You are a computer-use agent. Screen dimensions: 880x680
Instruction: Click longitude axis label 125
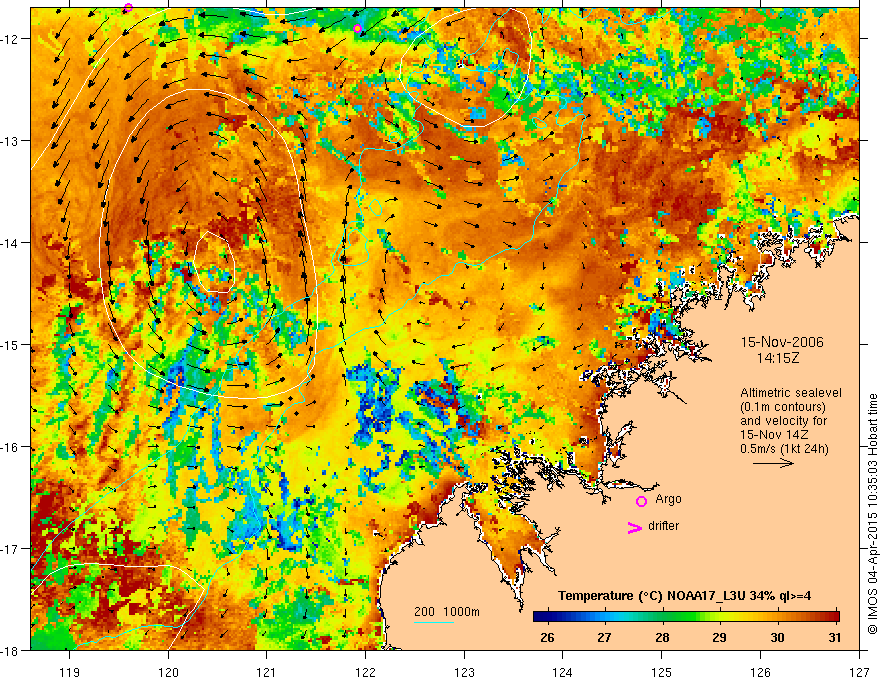(x=662, y=672)
